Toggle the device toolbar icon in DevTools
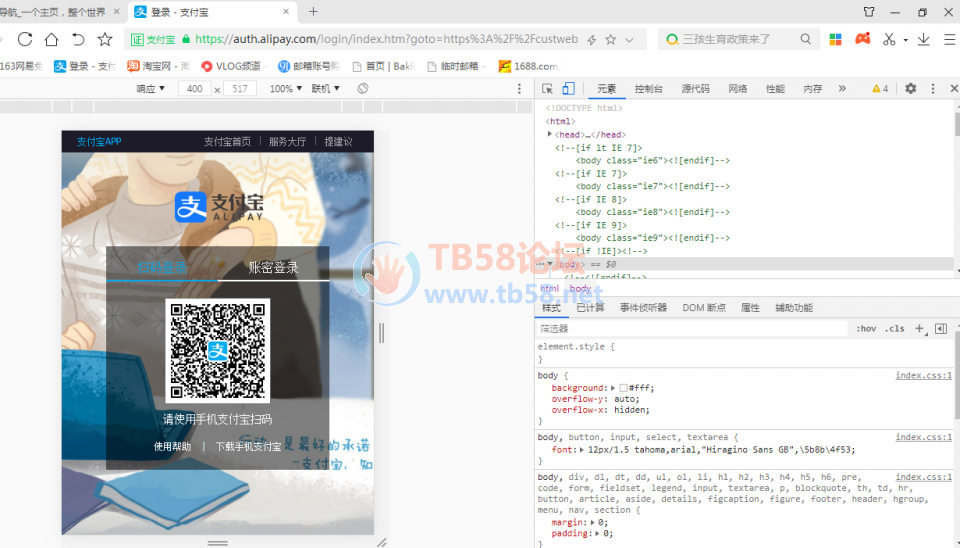960x548 pixels. tap(568, 89)
